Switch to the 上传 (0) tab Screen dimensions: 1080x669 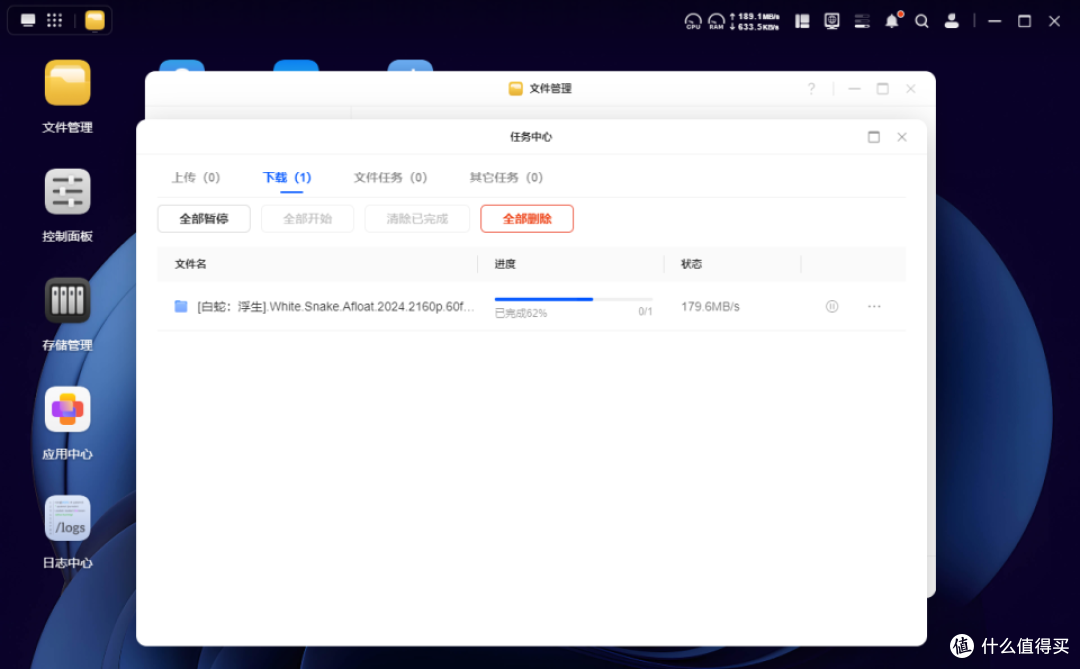(x=196, y=178)
